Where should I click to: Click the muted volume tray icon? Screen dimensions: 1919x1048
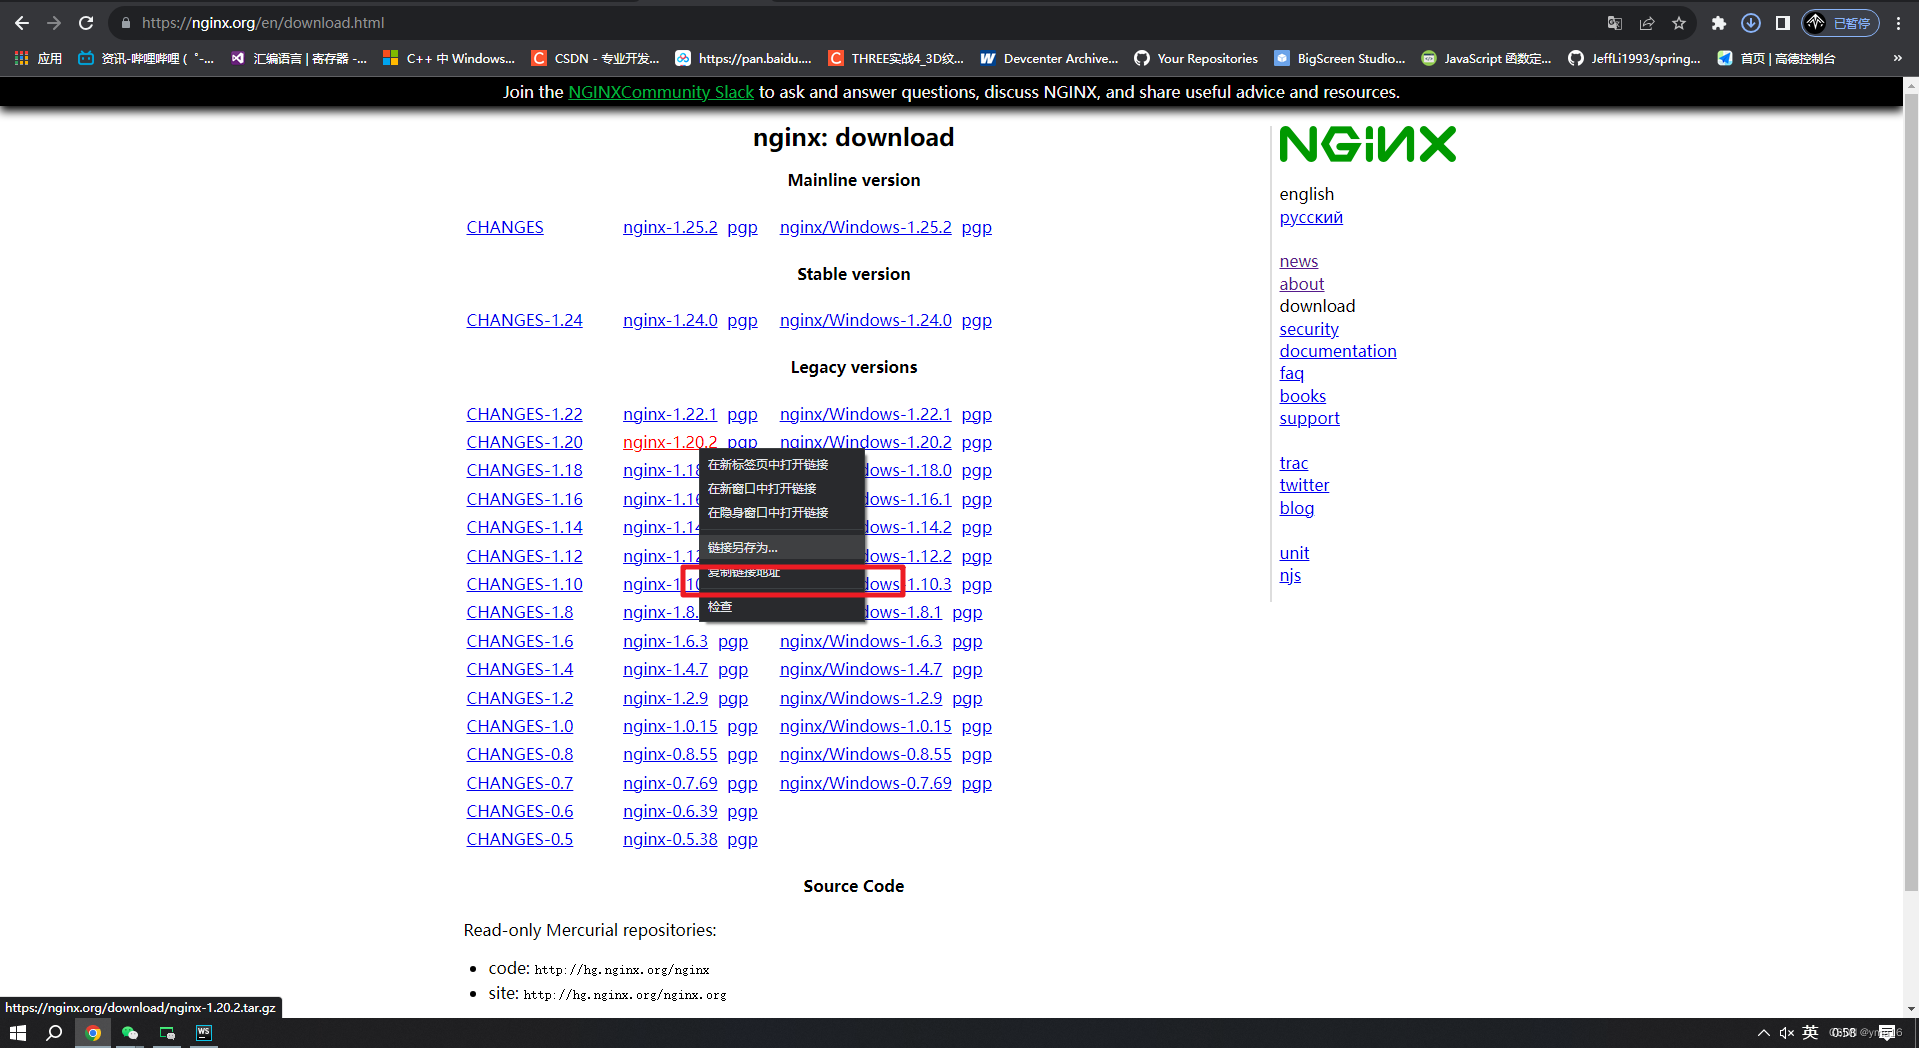1786,1033
